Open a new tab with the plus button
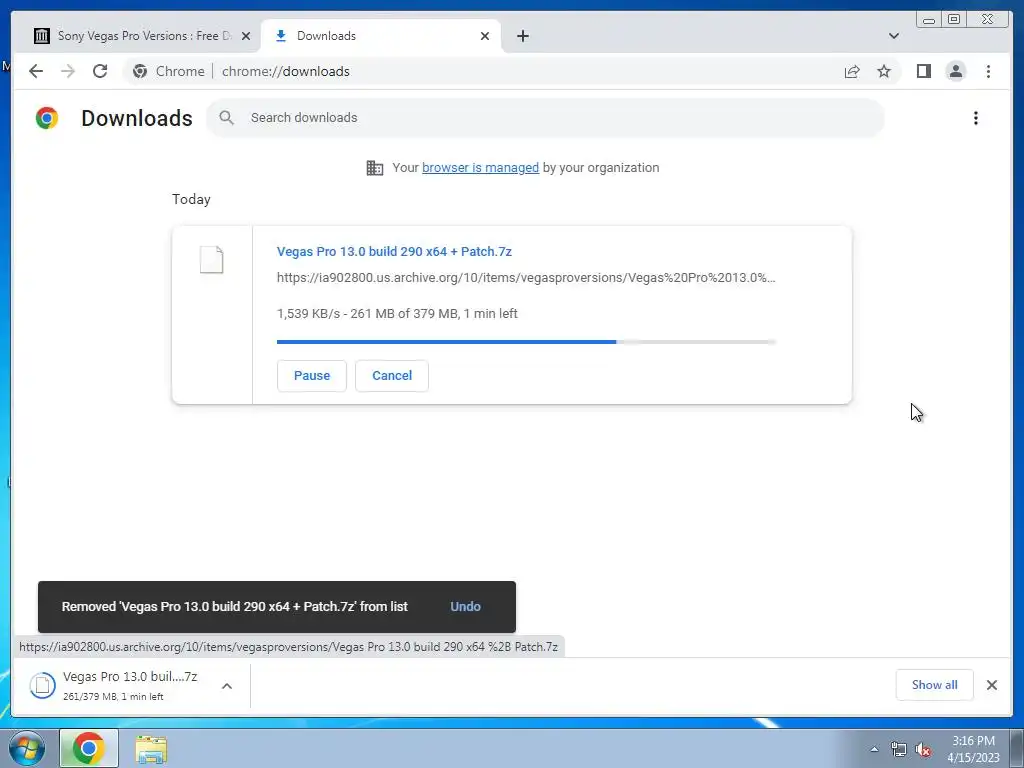 click(x=522, y=36)
